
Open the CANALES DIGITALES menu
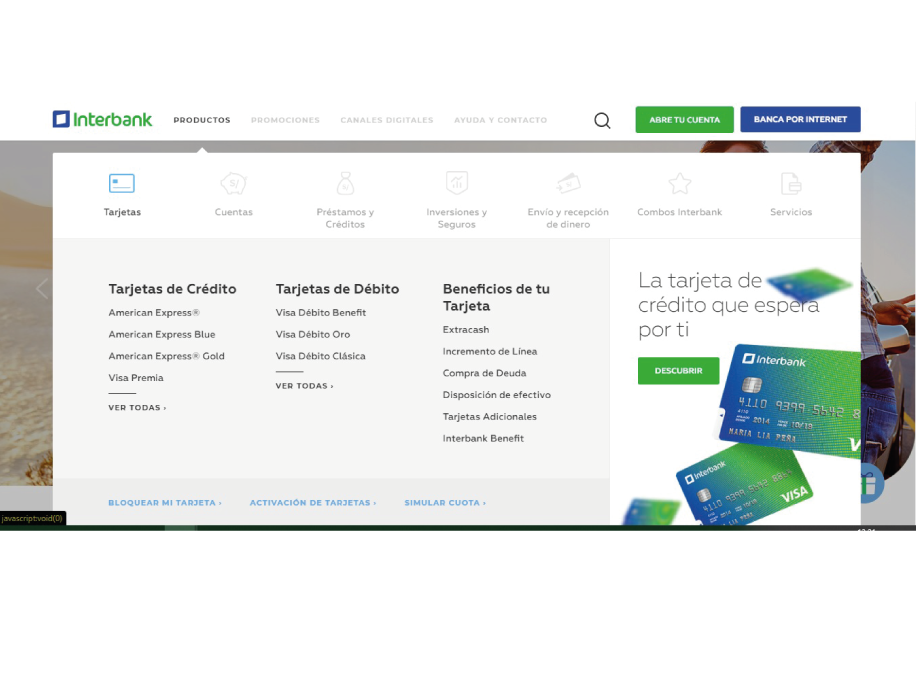coord(386,120)
